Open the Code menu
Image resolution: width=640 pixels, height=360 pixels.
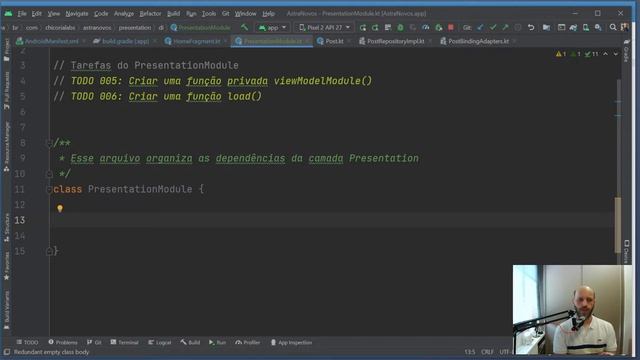[101, 13]
